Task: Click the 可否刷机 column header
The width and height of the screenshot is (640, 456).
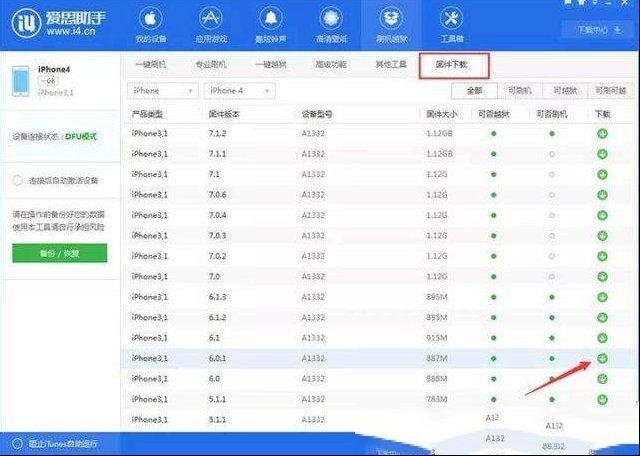Action: [x=552, y=114]
